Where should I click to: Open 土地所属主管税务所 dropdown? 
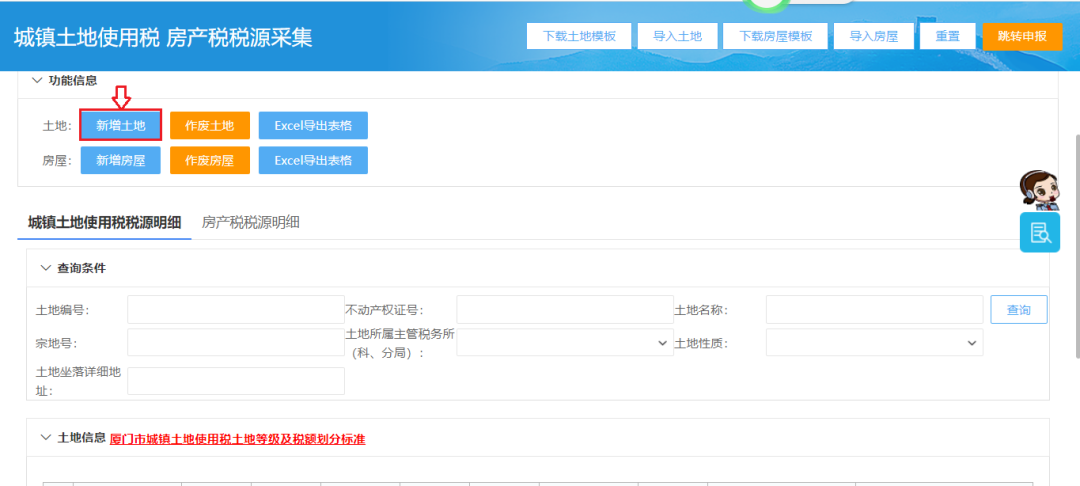coord(565,342)
